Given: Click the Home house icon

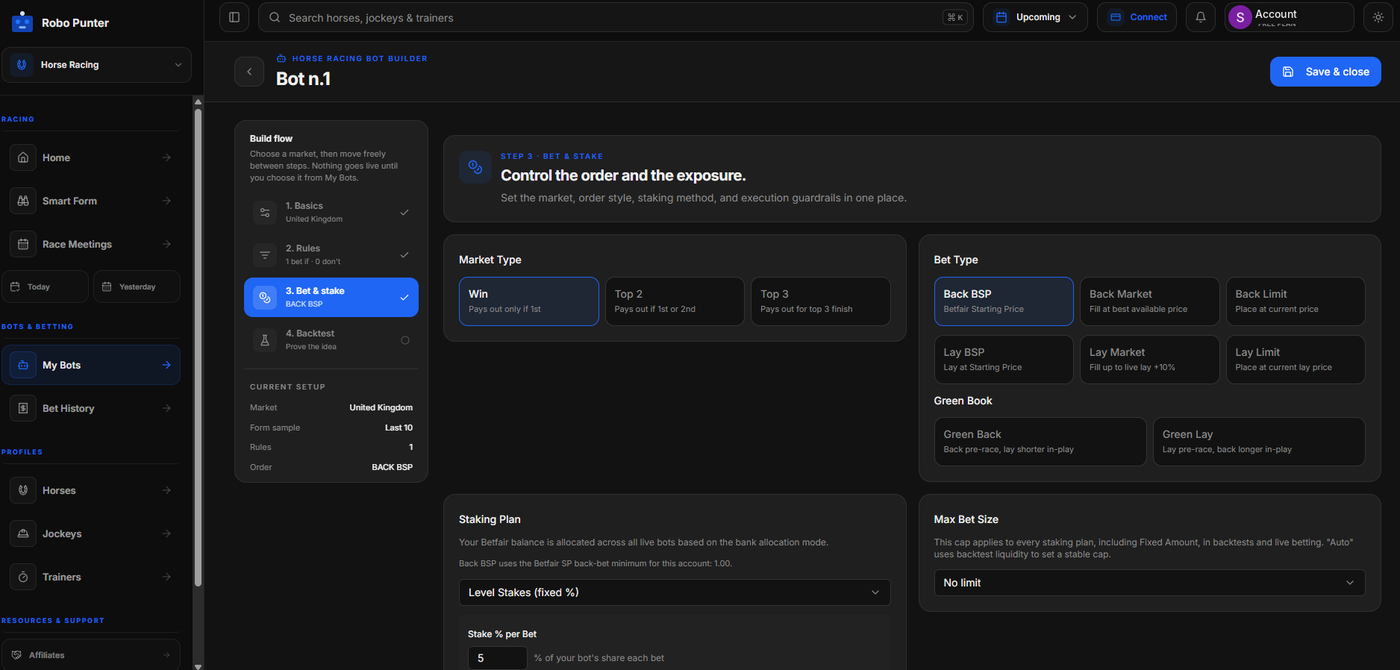Looking at the screenshot, I should click(24, 158).
